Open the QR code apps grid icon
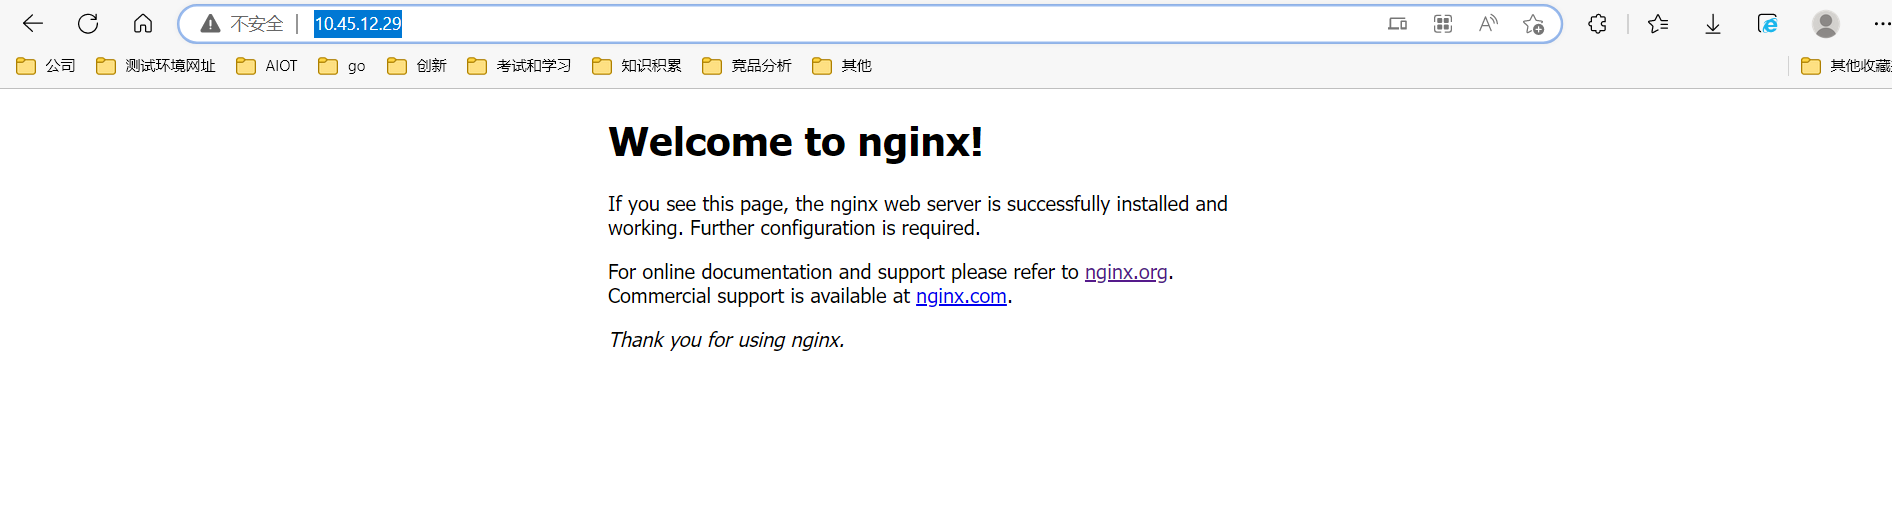Viewport: 1892px width, 522px height. tap(1442, 24)
